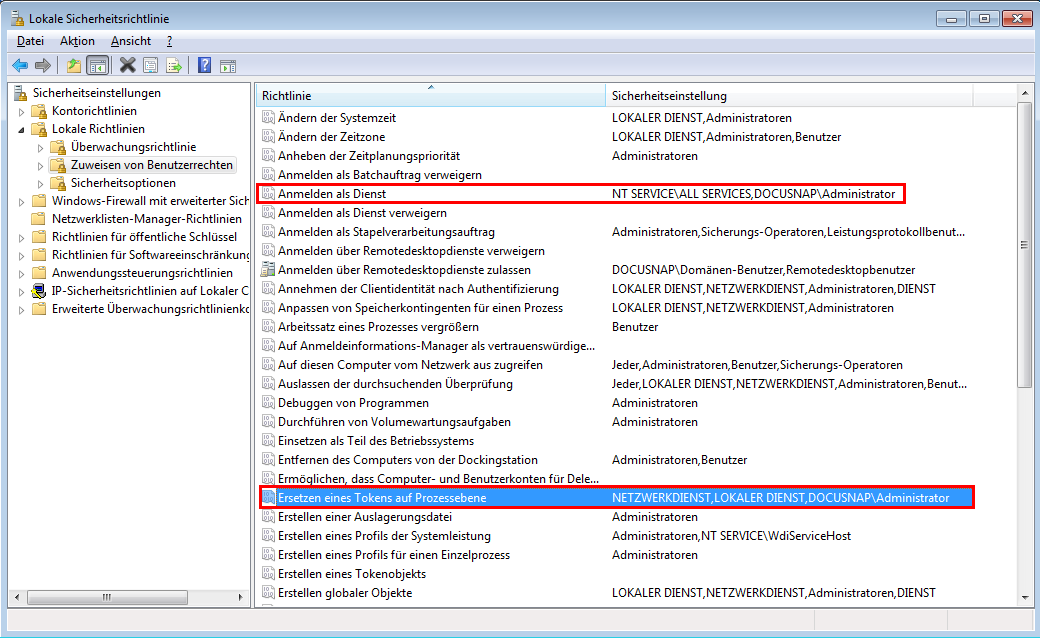Expand the Überwachungsrichtlinie node arrow
This screenshot has width=1040, height=638.
click(x=40, y=147)
